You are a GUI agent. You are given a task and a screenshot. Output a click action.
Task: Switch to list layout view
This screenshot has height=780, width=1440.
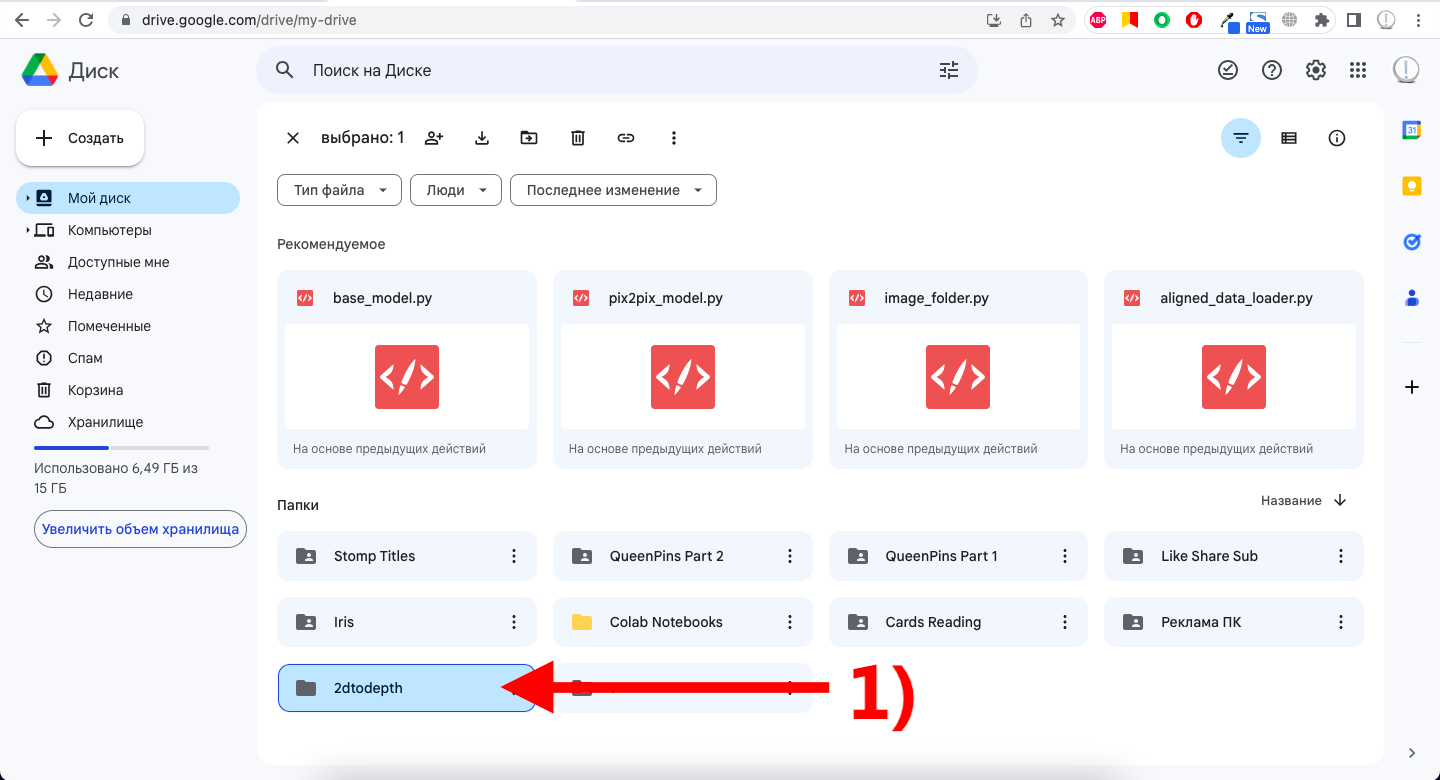(x=1288, y=138)
